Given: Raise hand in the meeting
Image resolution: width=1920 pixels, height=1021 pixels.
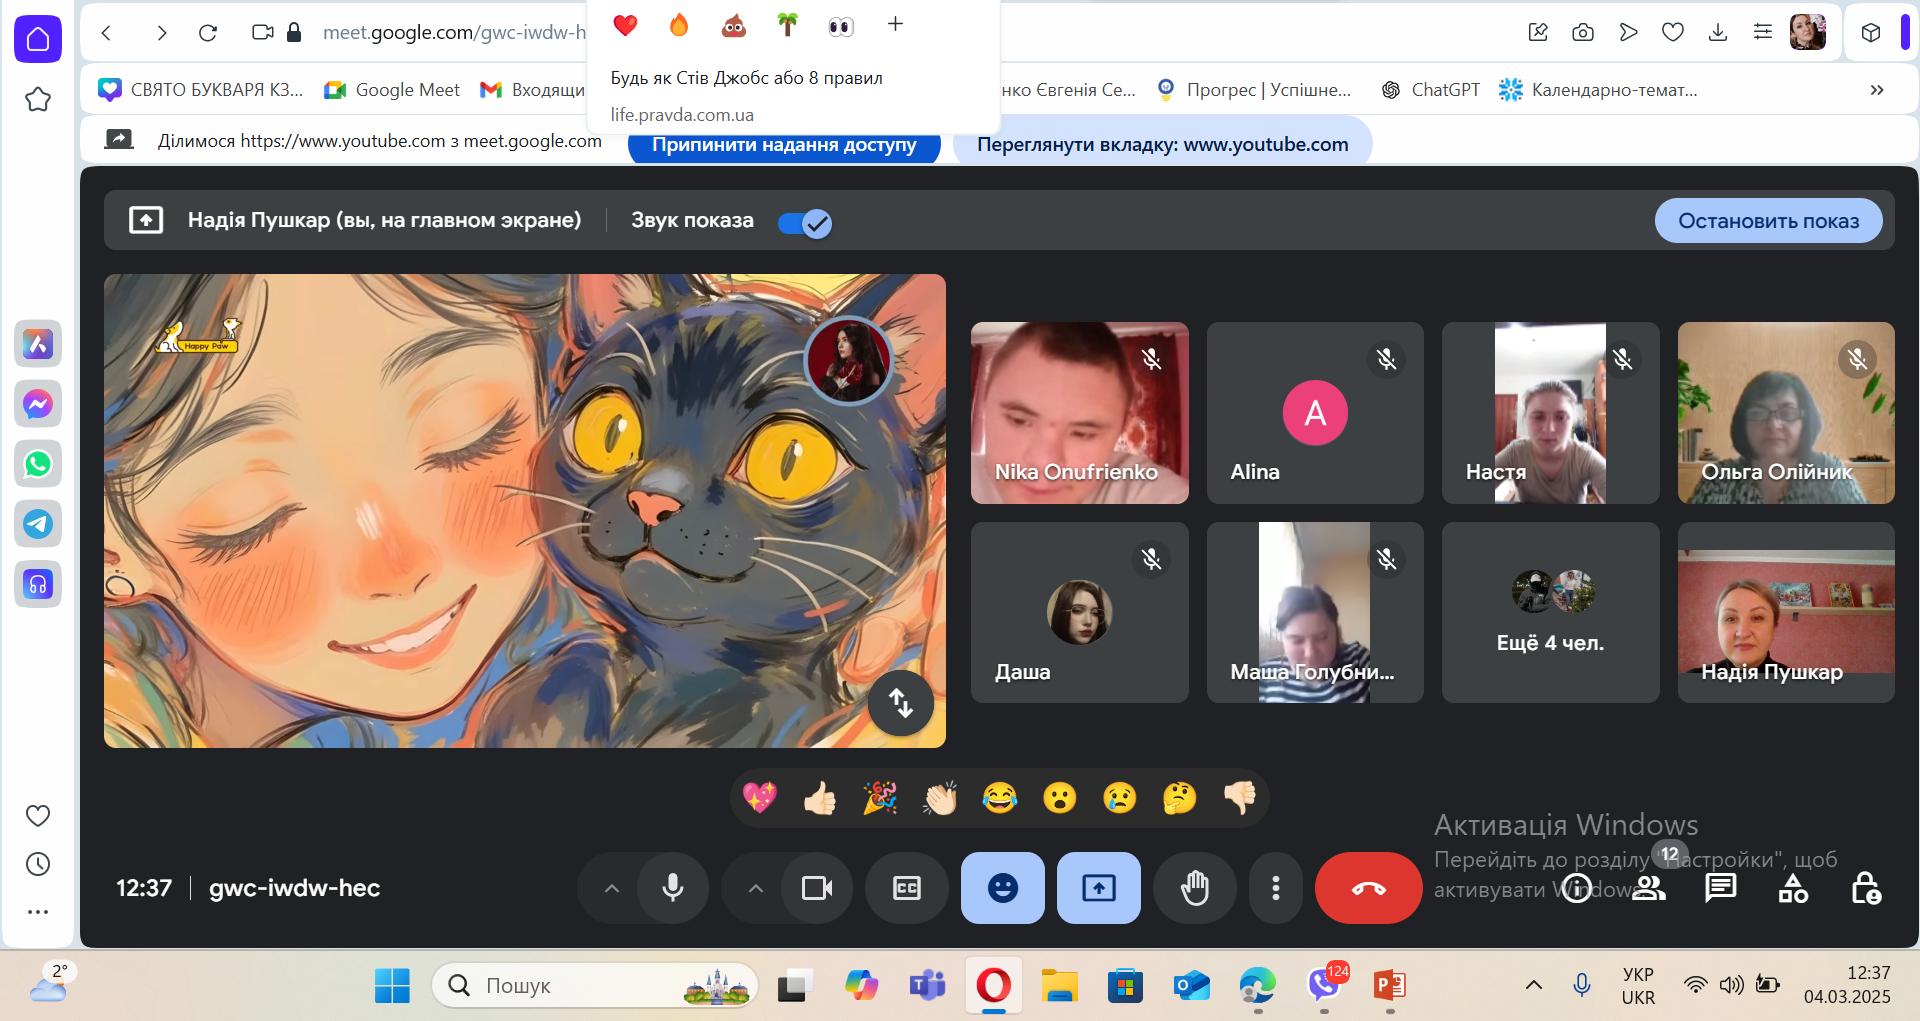Looking at the screenshot, I should (x=1195, y=888).
